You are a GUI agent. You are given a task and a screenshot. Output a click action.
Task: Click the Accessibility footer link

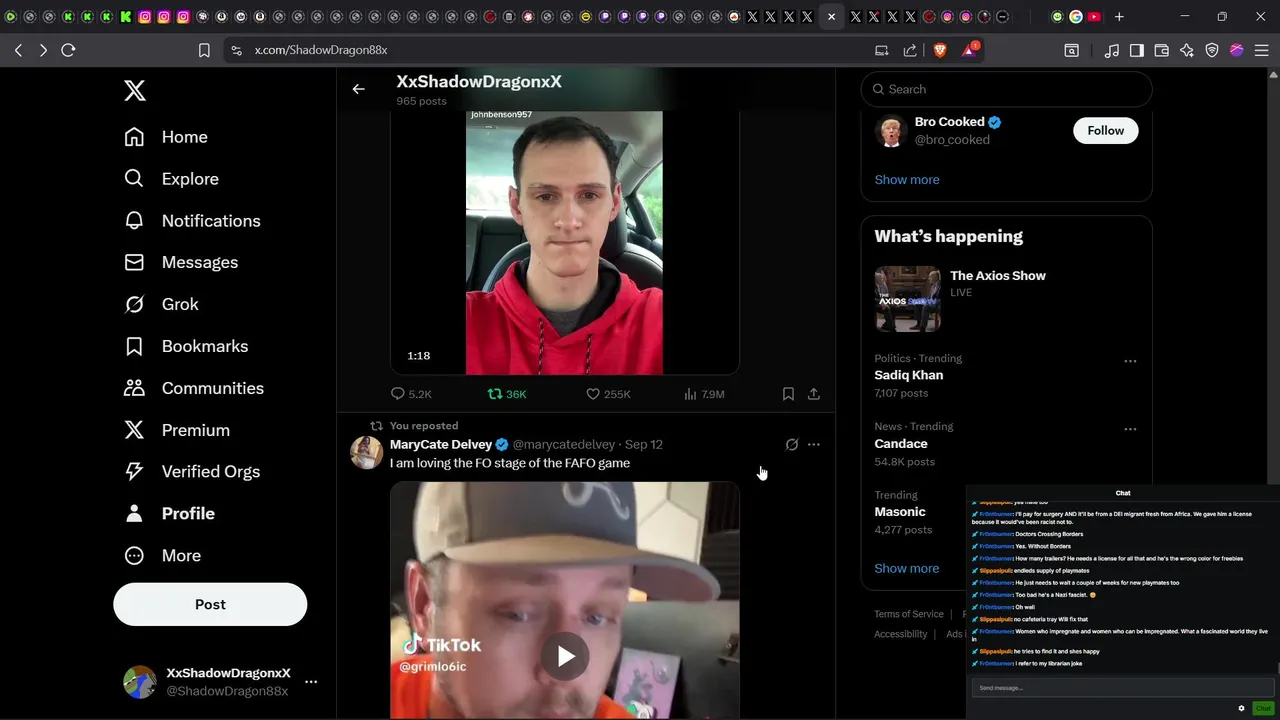tap(901, 634)
